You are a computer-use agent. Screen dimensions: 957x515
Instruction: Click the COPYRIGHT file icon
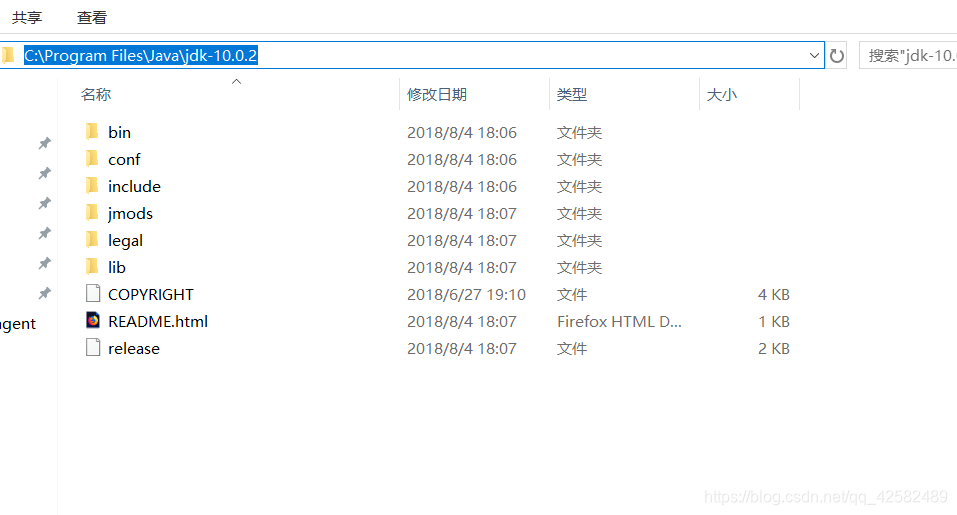(x=93, y=294)
